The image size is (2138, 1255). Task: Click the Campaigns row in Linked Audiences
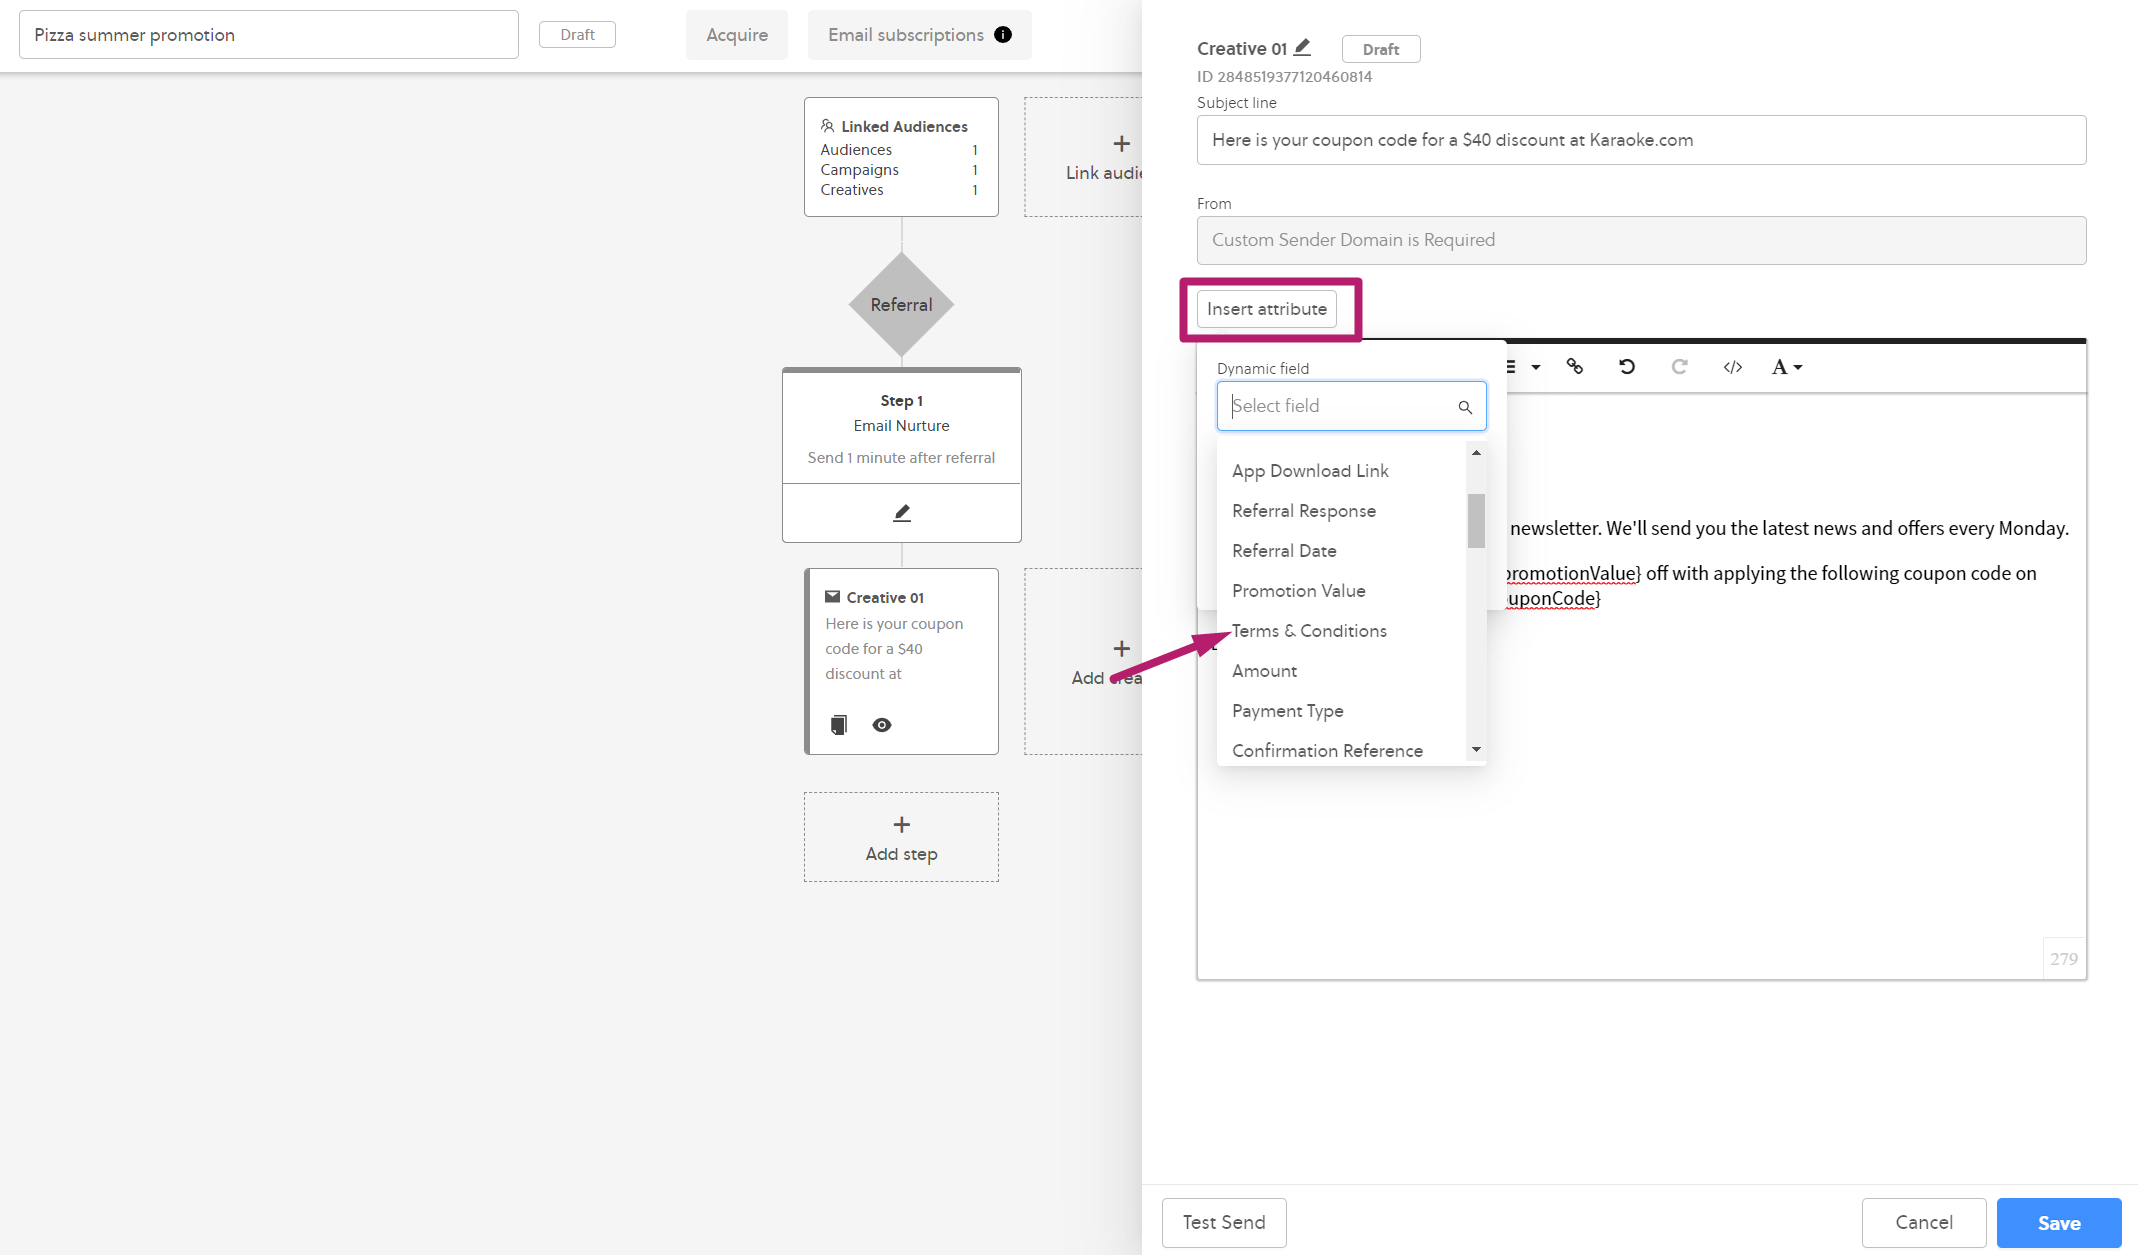tap(899, 170)
